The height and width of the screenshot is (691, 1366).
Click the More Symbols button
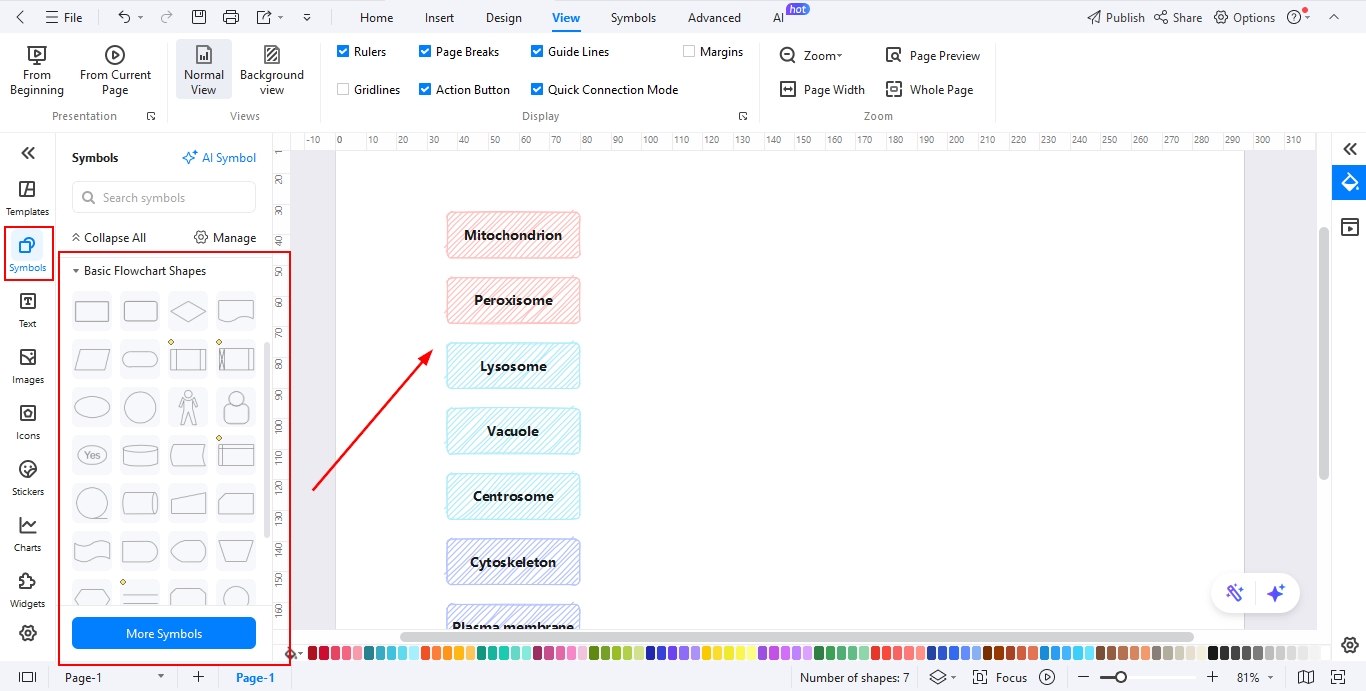[164, 633]
